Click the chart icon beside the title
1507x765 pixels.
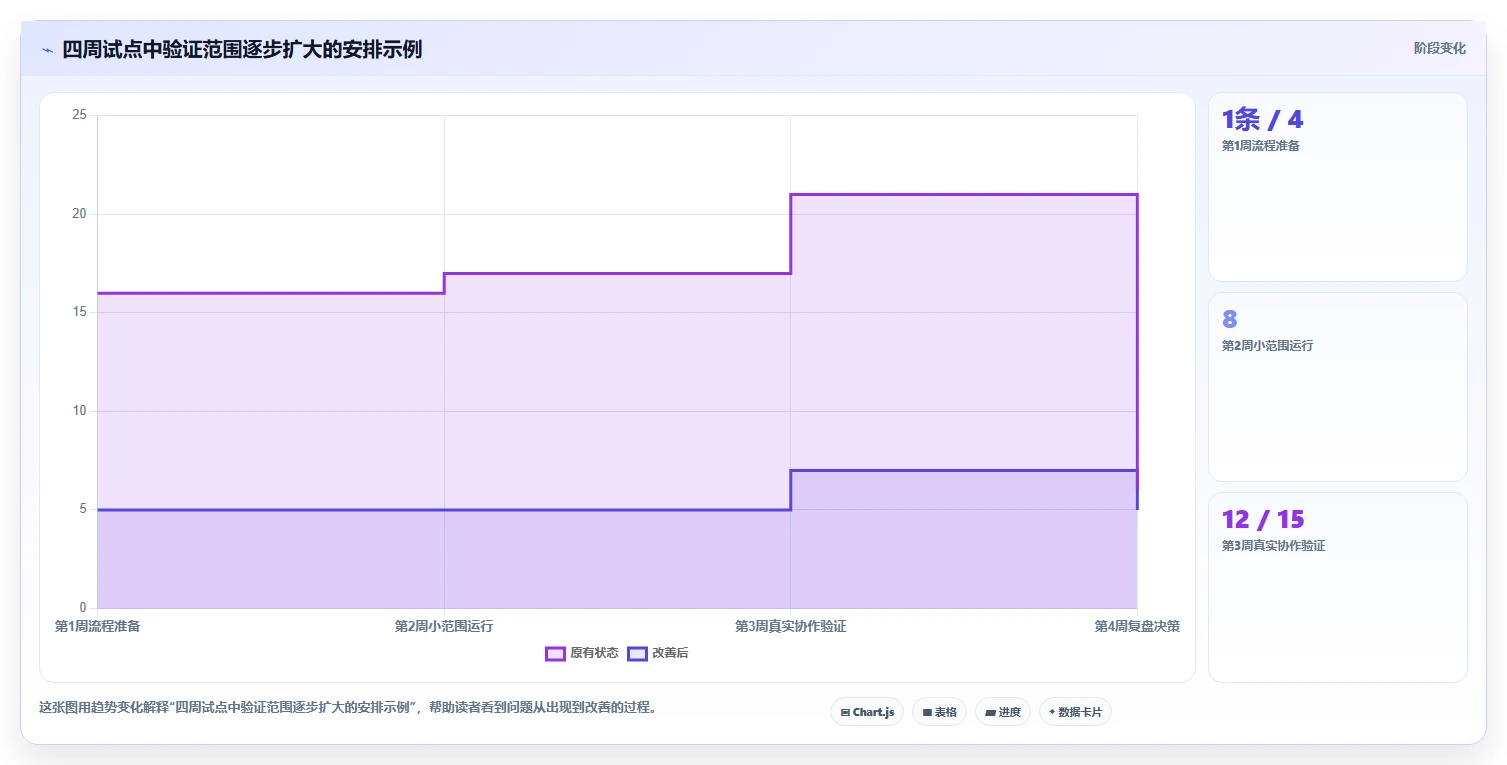[47, 50]
